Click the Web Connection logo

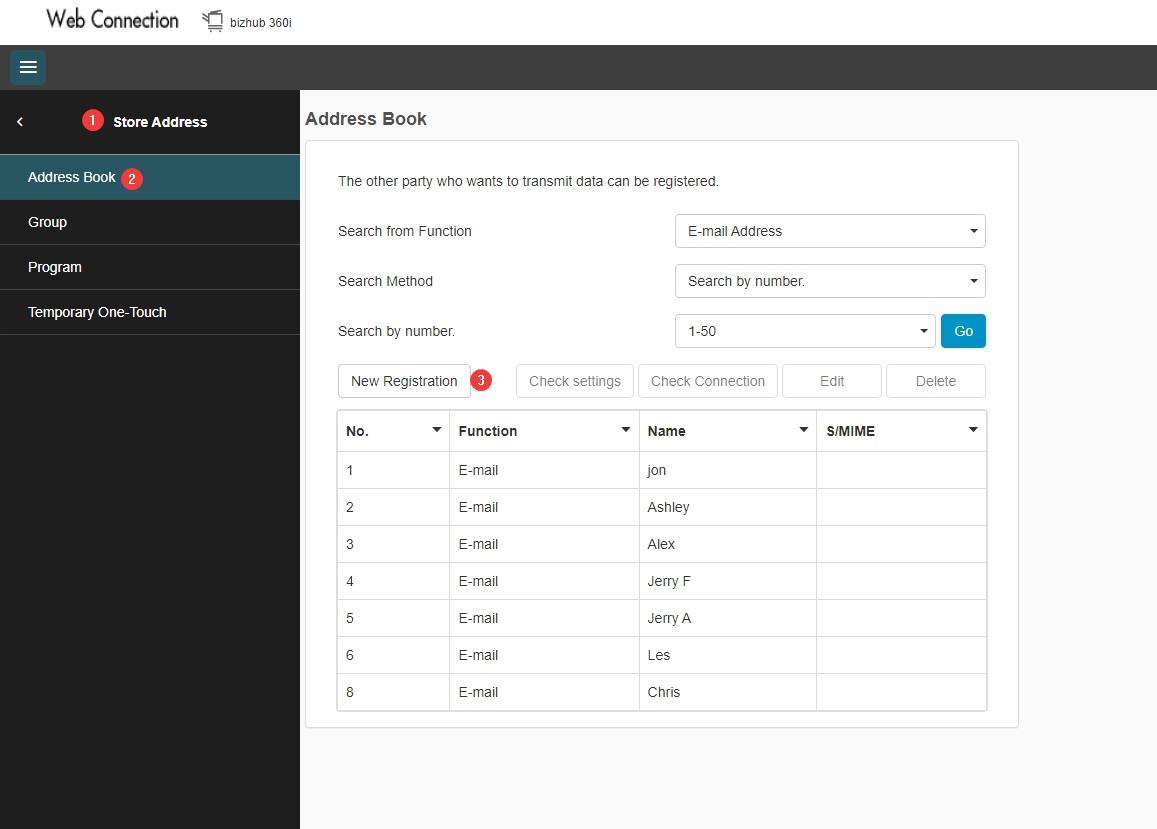110,19
